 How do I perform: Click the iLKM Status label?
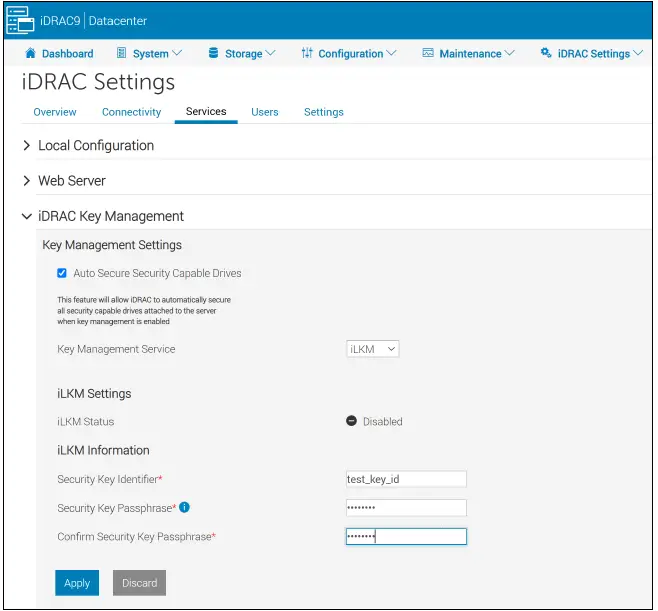coord(86,421)
